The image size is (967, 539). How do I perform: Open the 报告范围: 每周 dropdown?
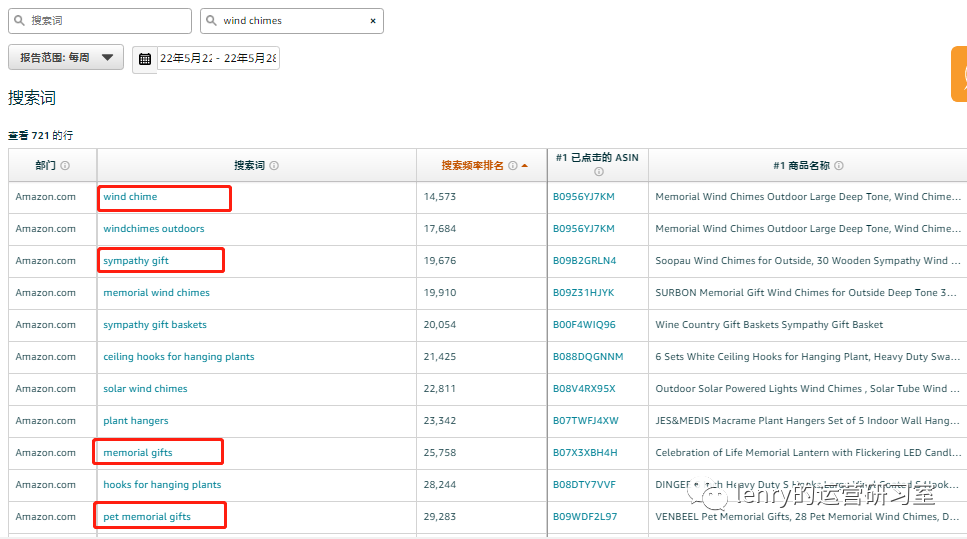(x=66, y=57)
